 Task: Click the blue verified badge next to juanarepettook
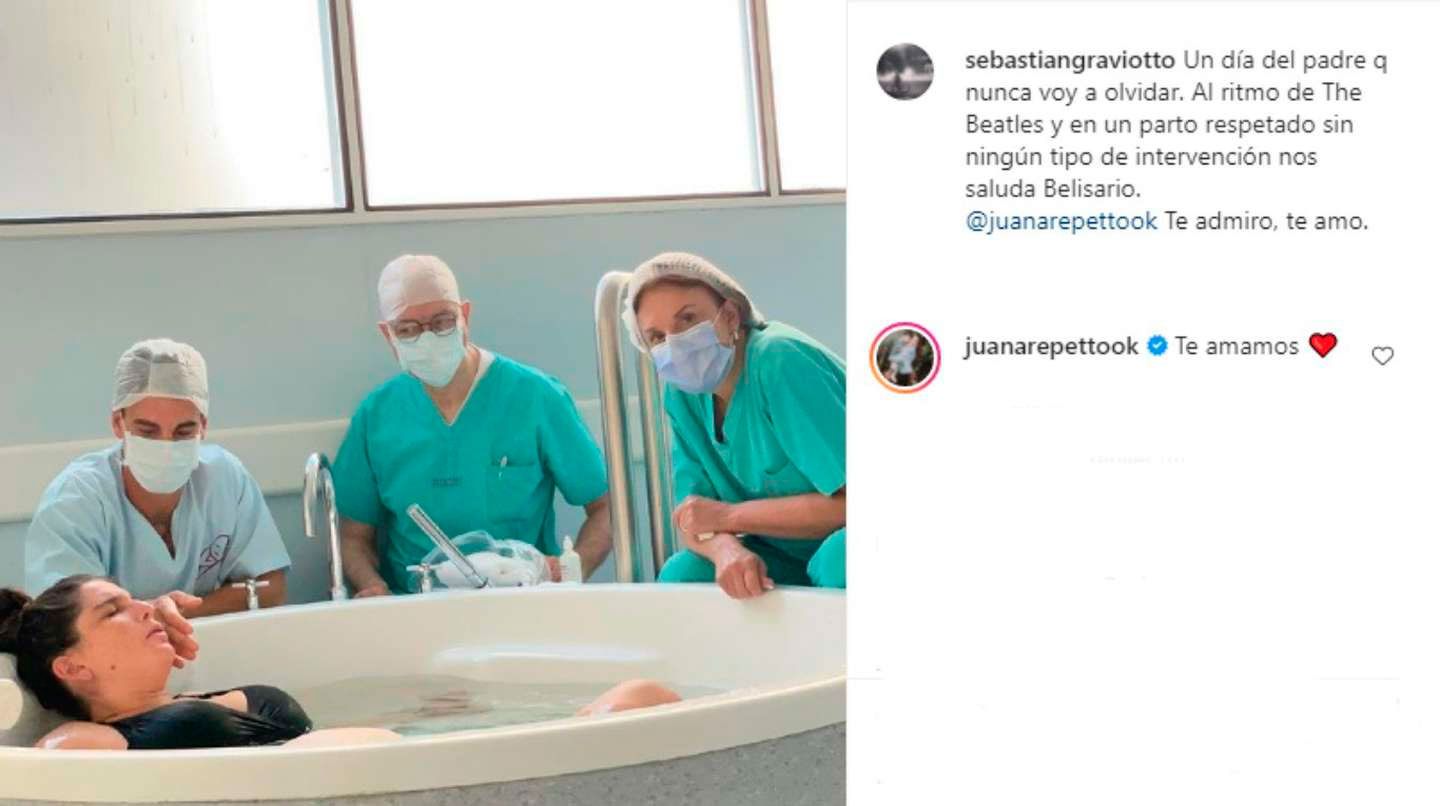(1157, 346)
